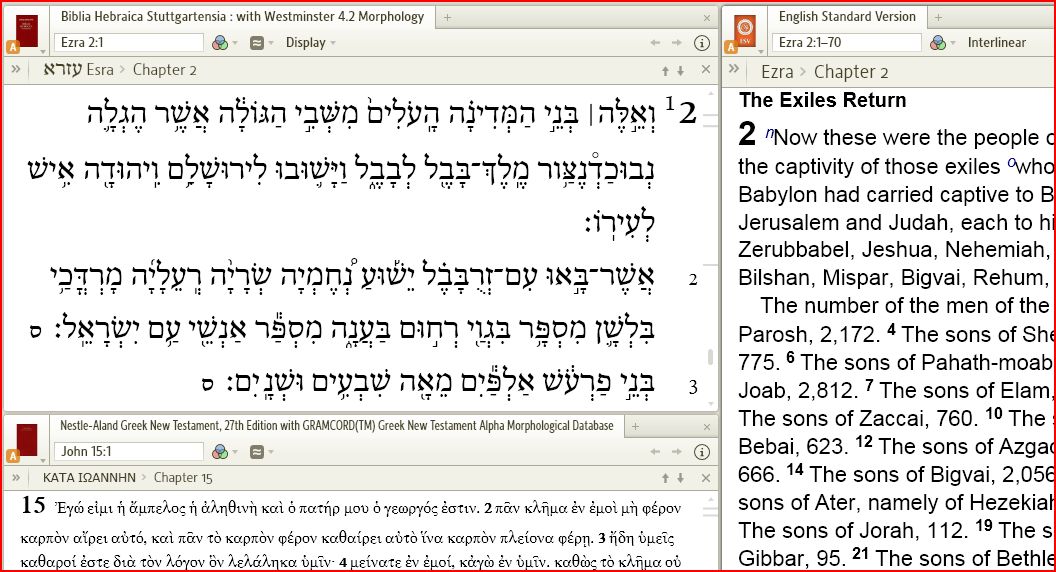
Task: Open the info icon of Nestle-Aland panel
Action: coord(701,451)
